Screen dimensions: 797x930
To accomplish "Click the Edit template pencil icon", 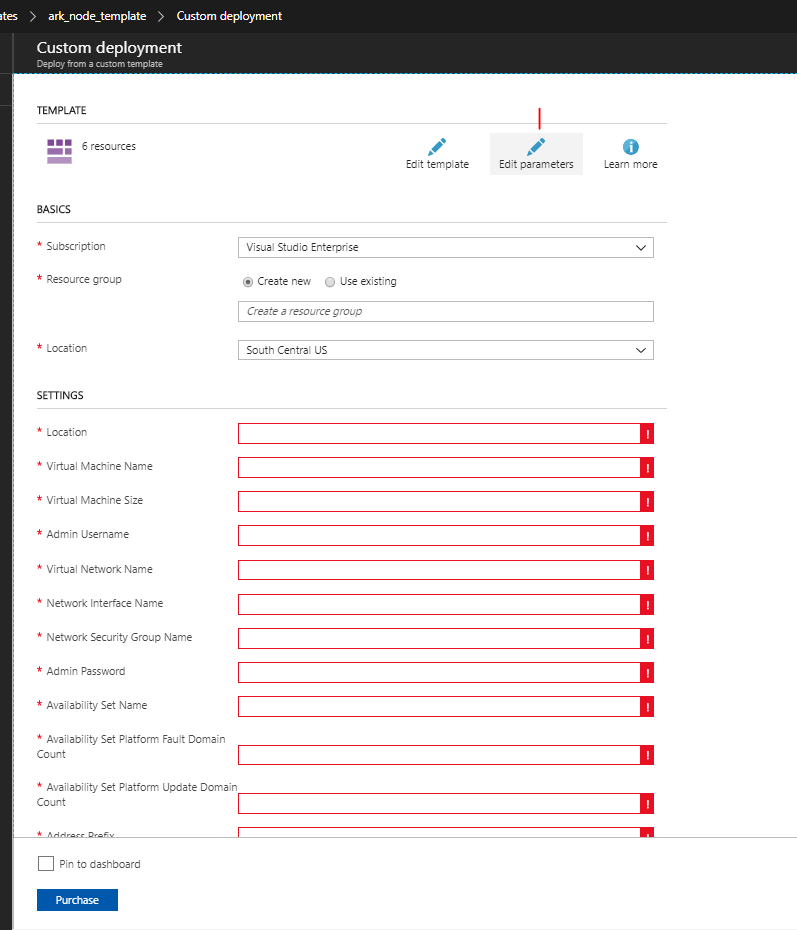I will 437,147.
